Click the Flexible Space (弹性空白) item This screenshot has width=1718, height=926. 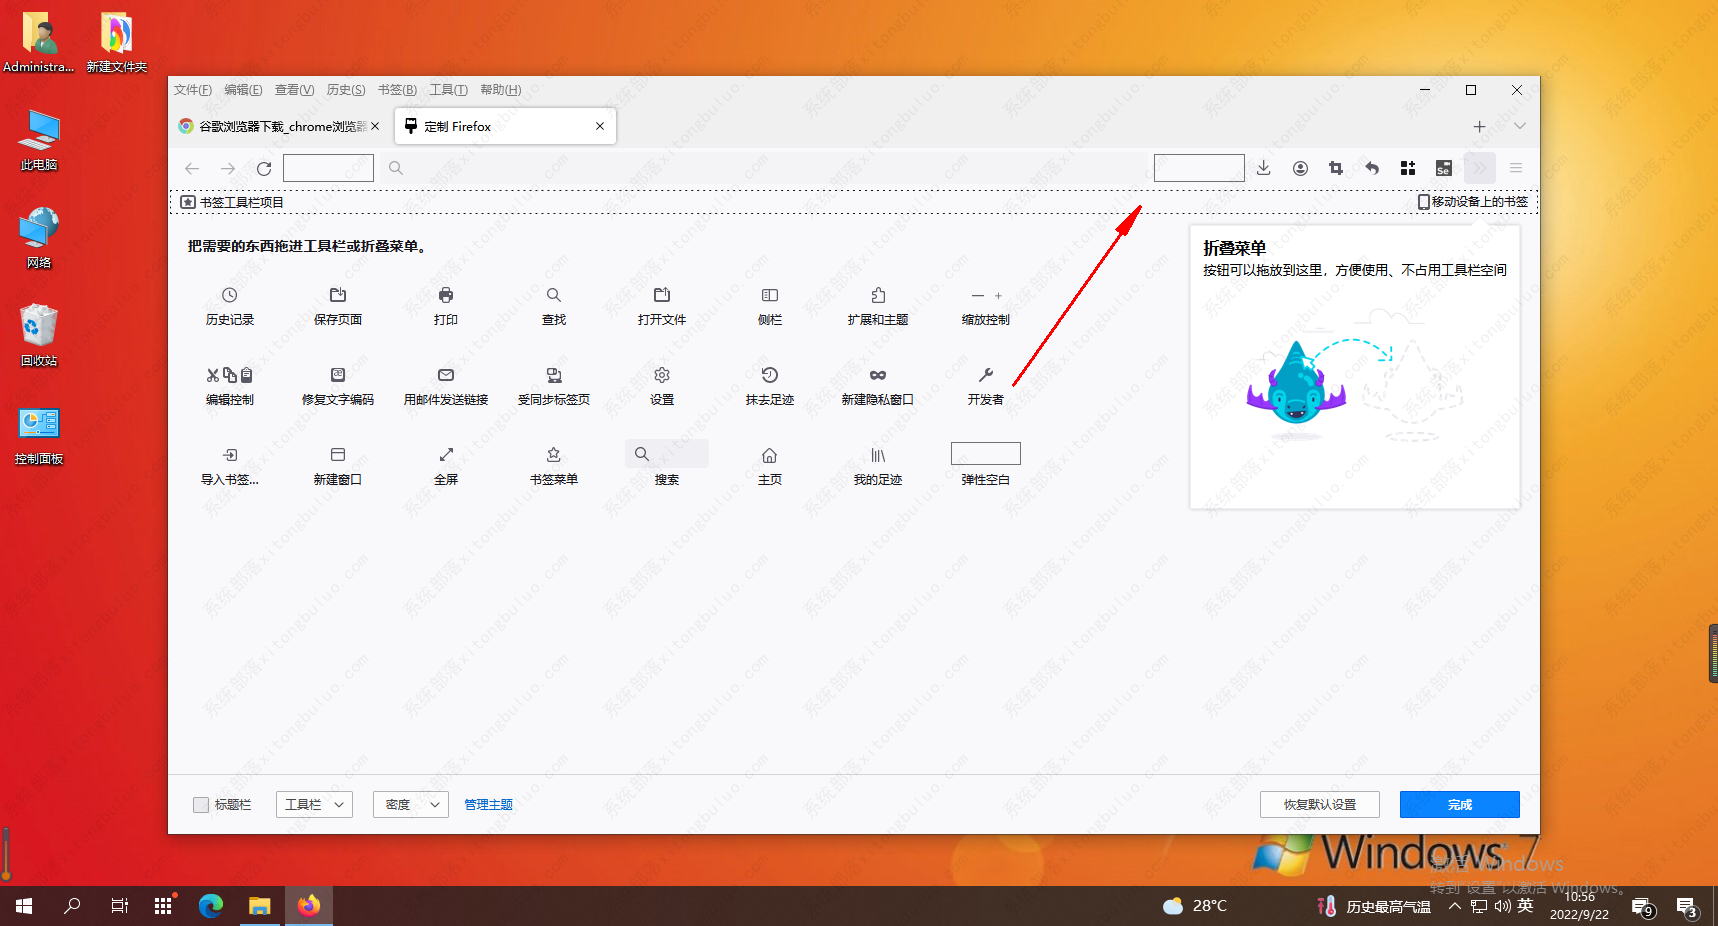[x=986, y=466]
